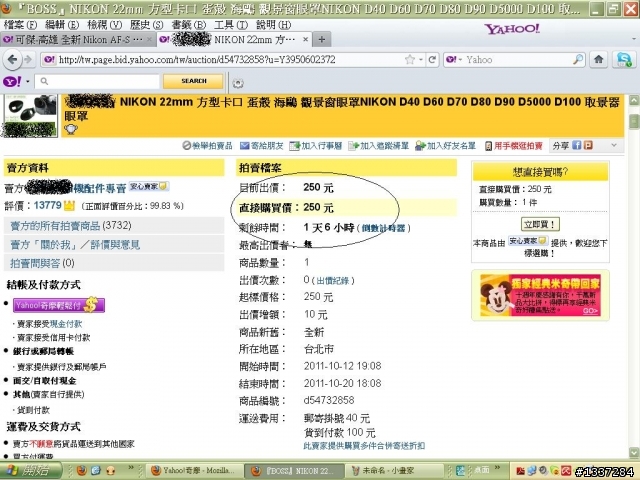The height and width of the screenshot is (480, 640).
Task: Open the 工具 (T) menu
Action: 231,25
